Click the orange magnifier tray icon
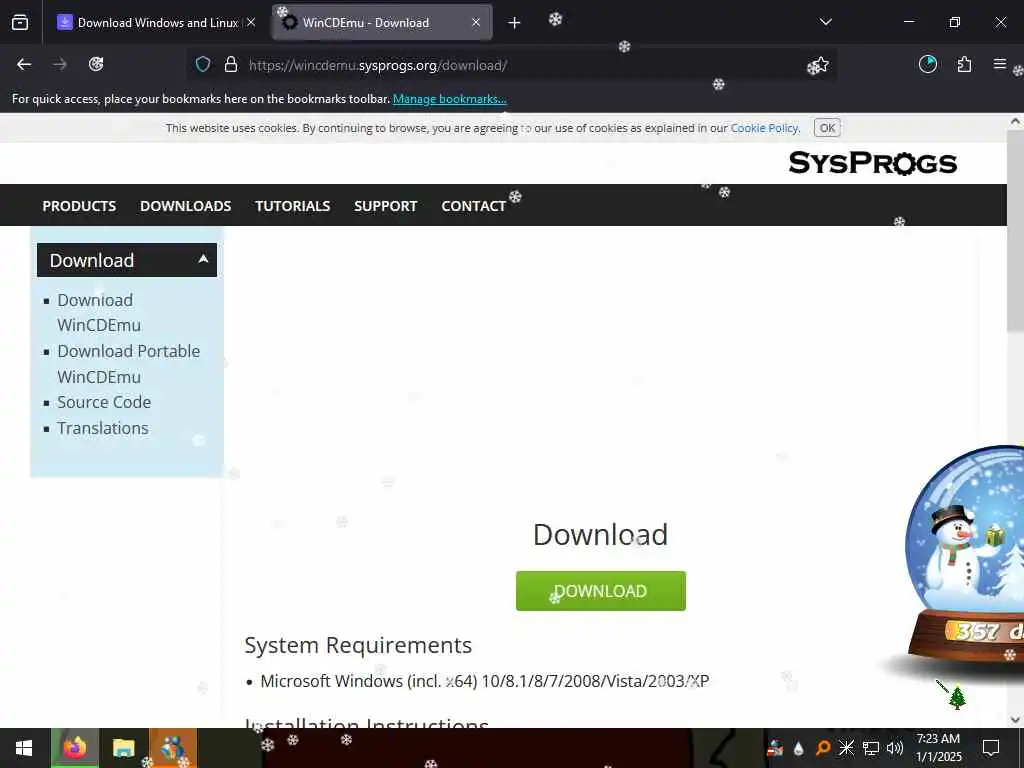 (x=823, y=748)
